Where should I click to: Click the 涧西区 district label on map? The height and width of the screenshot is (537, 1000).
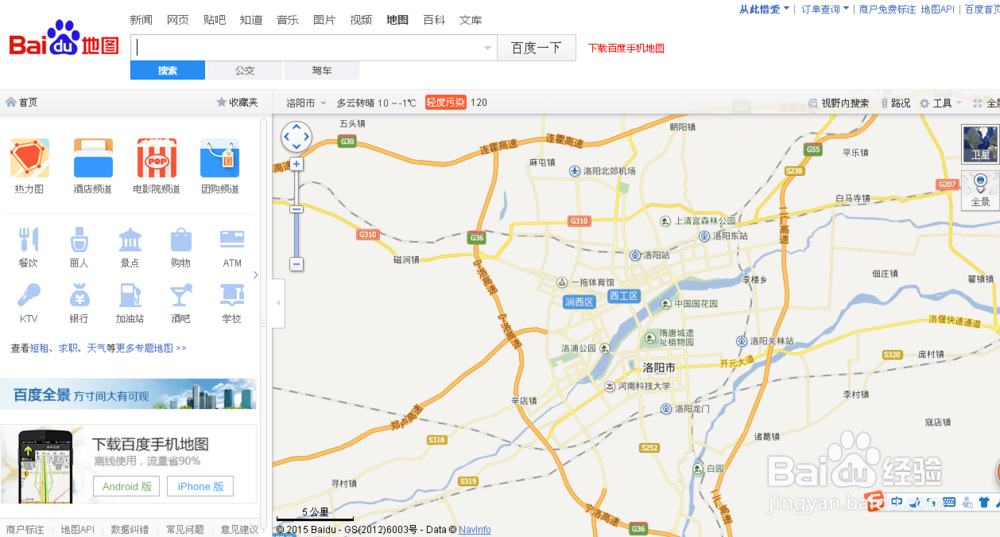pos(579,302)
